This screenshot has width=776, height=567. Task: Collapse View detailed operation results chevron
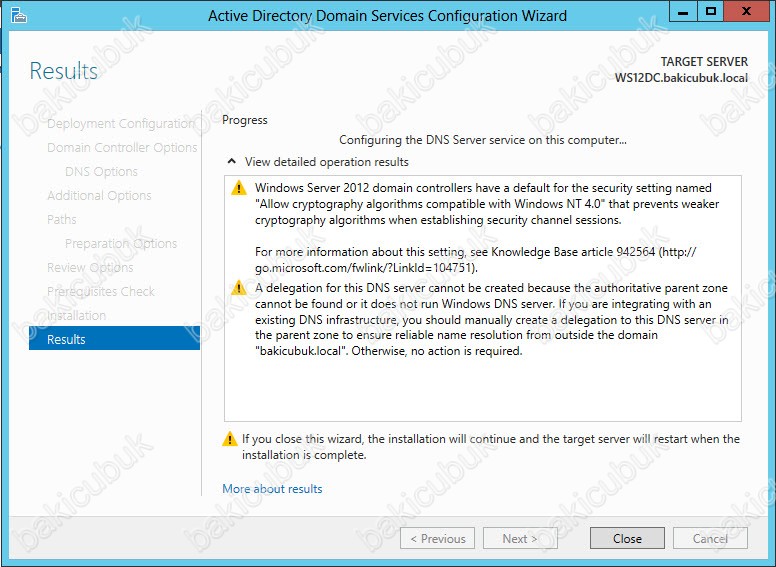pyautogui.click(x=231, y=161)
